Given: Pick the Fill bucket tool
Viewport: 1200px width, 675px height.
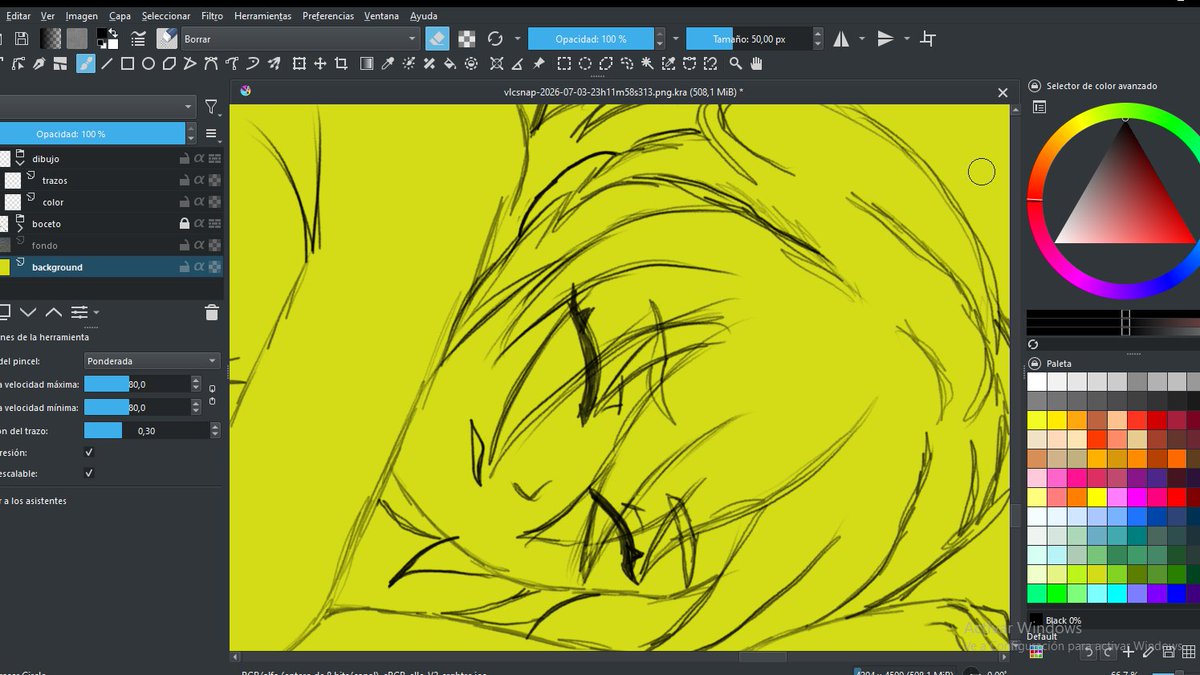Looking at the screenshot, I should pos(450,64).
